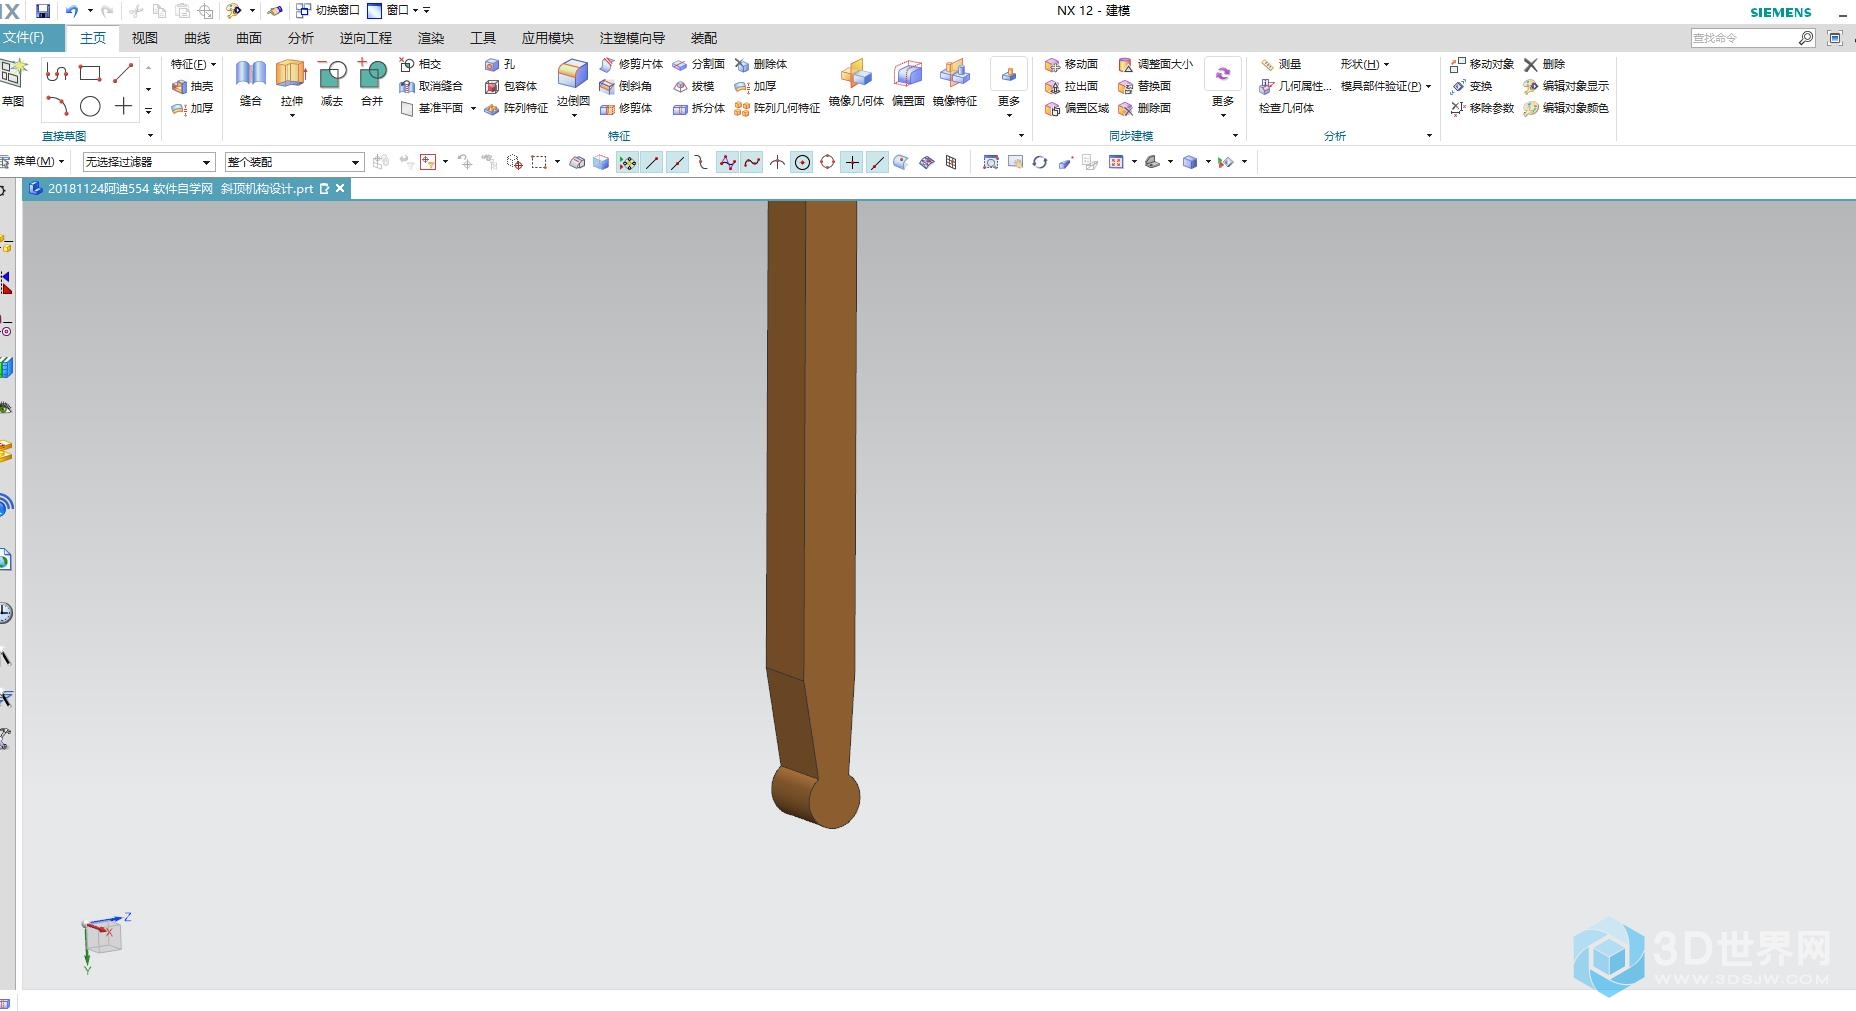Click the Save icon in quick access toolbar

[42, 11]
